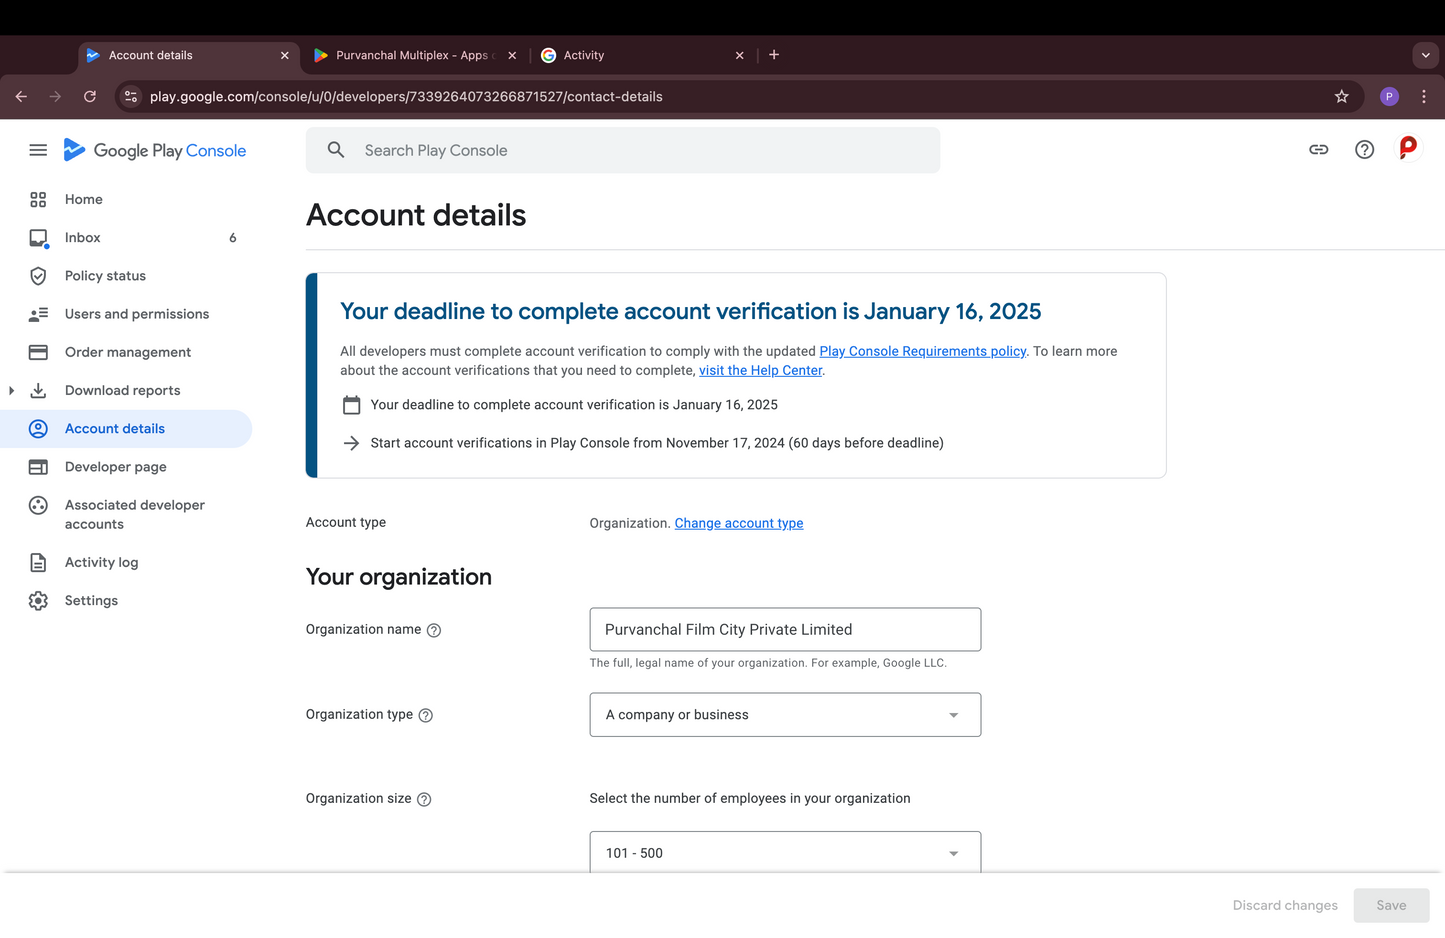Click the red account avatar icon
Image resolution: width=1445 pixels, height=938 pixels.
[x=1408, y=149]
